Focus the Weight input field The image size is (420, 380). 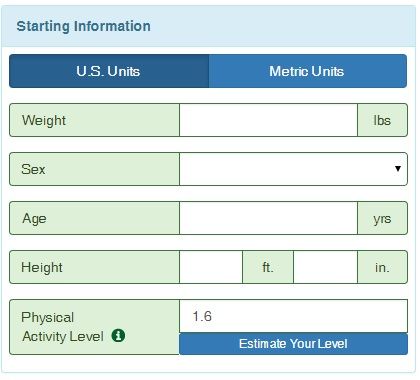tap(268, 120)
